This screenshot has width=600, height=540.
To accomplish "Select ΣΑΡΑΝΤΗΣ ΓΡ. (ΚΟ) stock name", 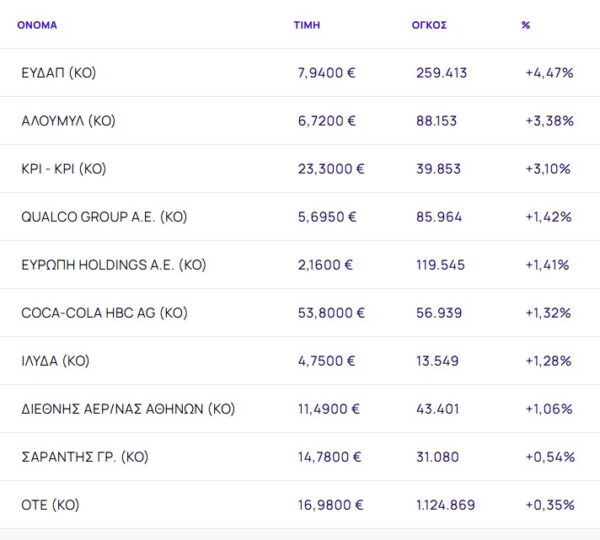I will point(84,457).
